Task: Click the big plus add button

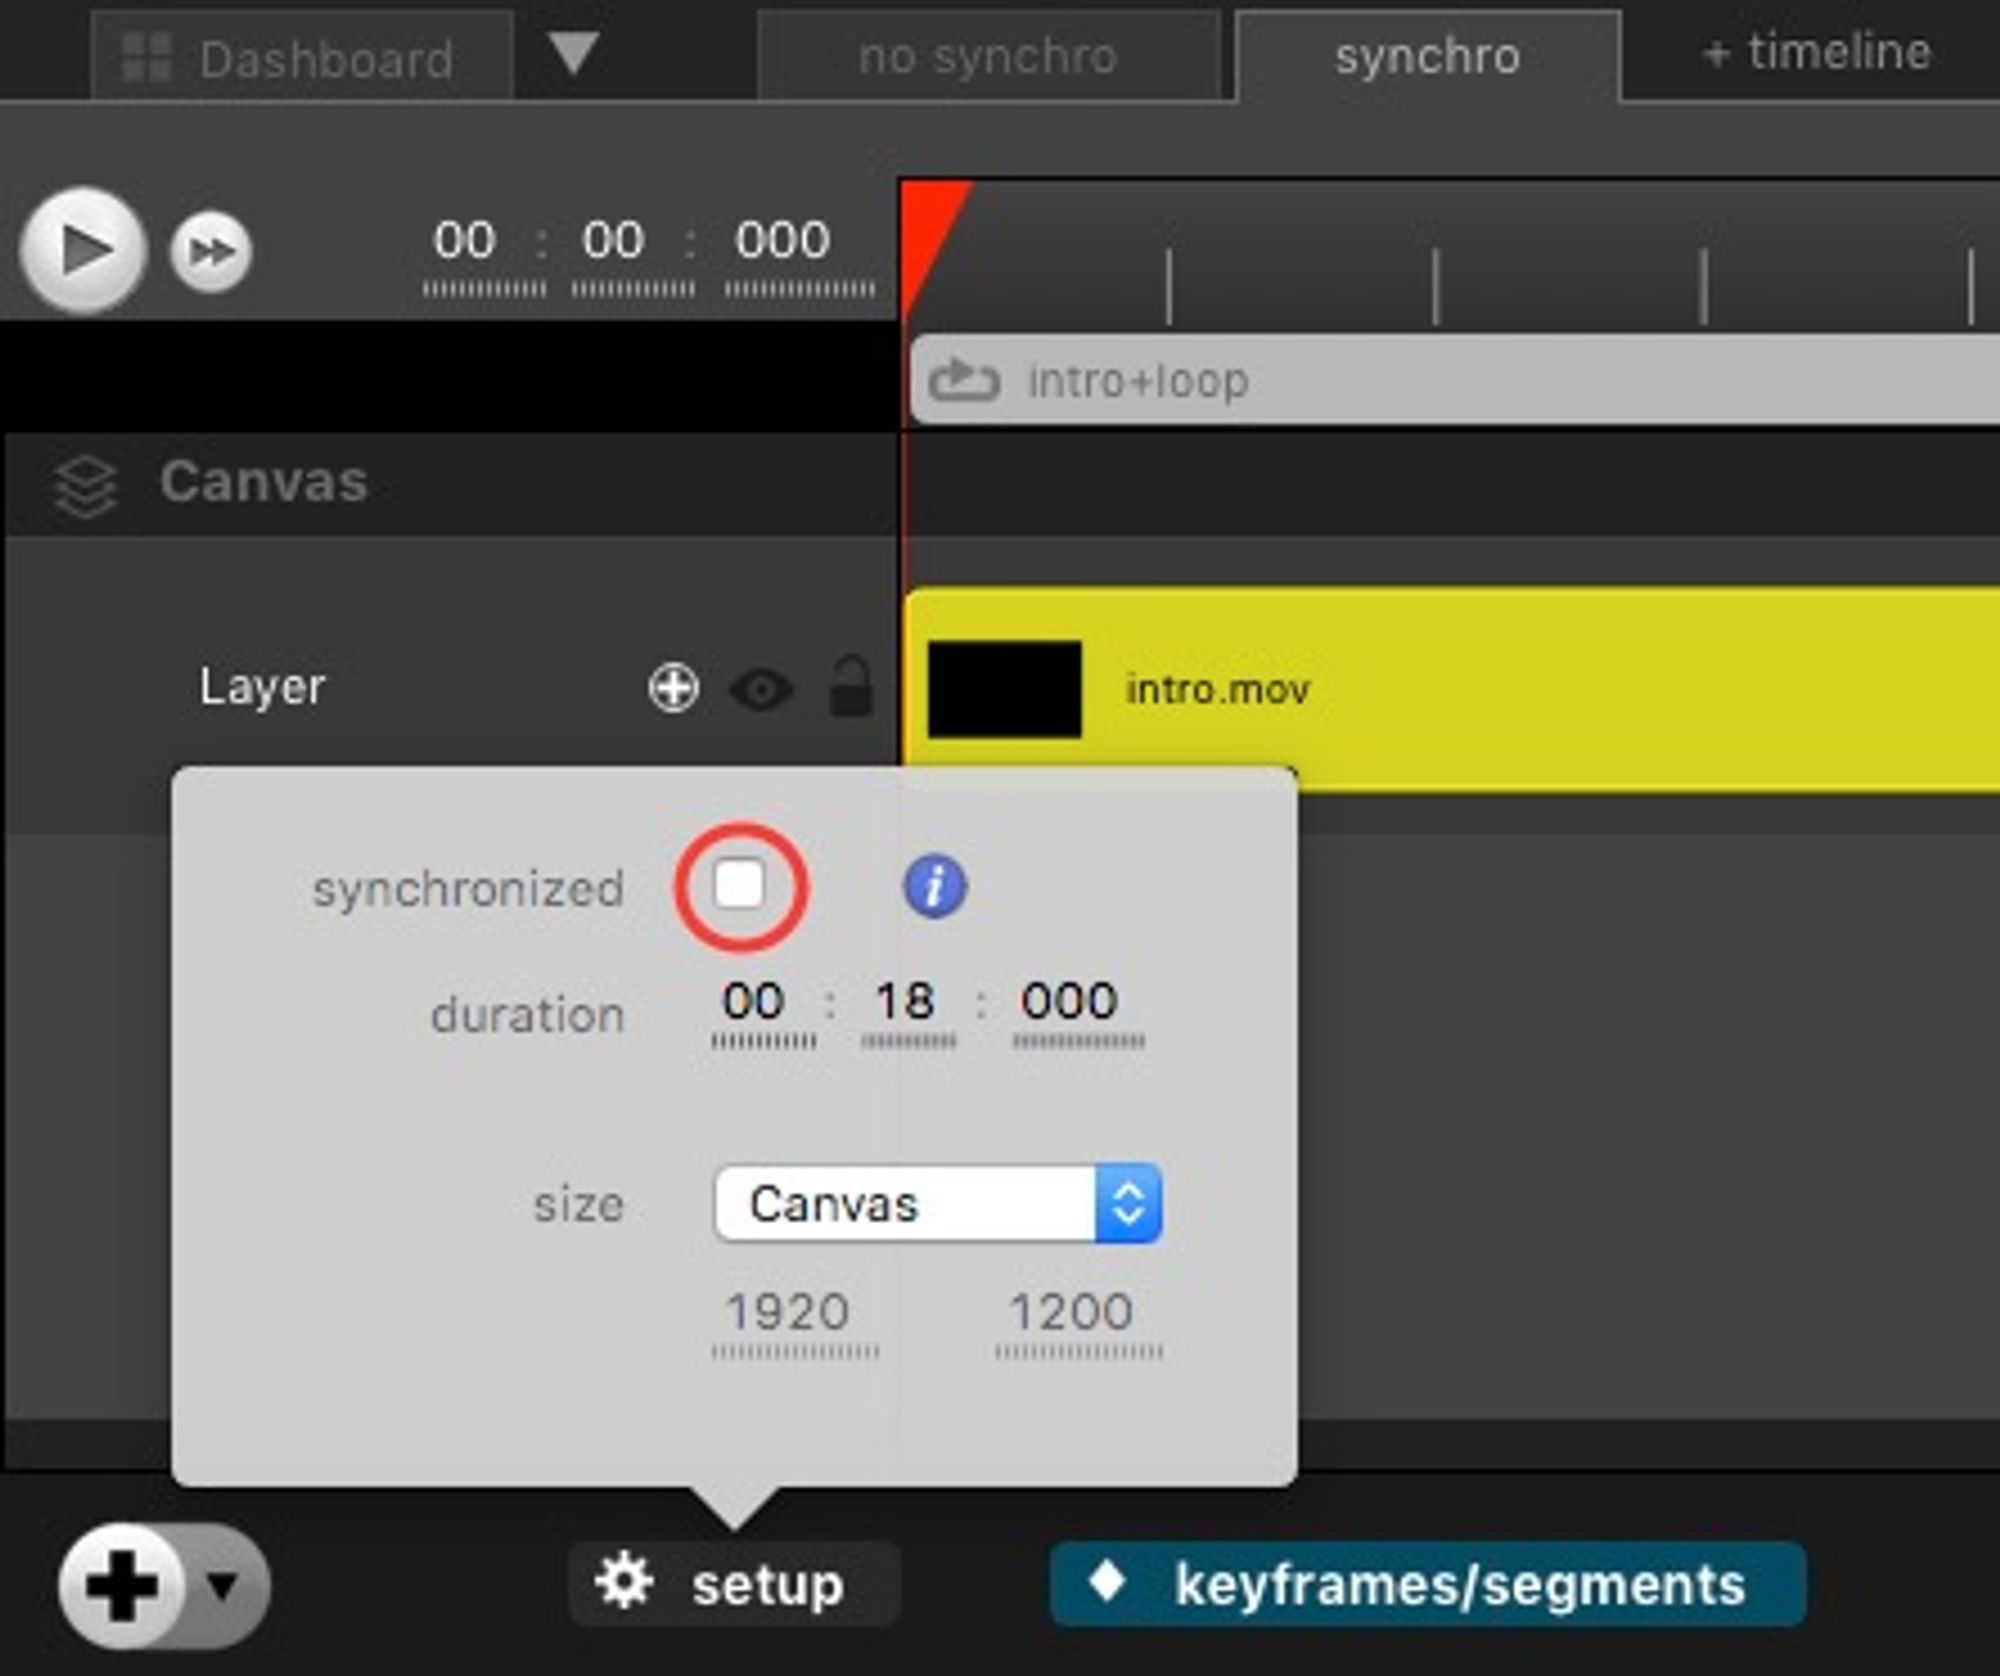Action: click(122, 1585)
